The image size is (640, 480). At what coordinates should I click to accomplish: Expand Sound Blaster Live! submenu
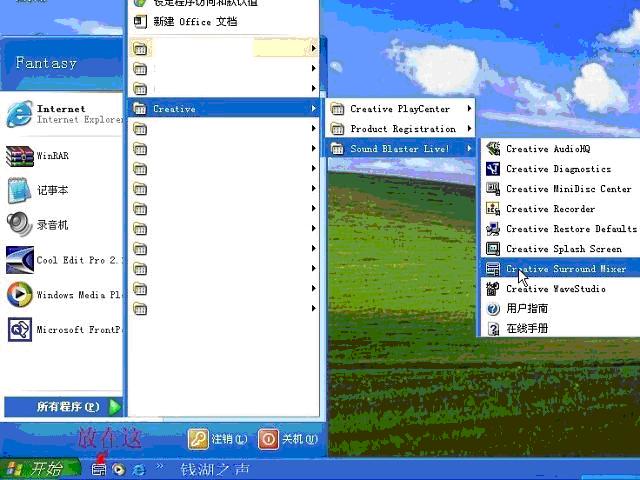pos(400,149)
